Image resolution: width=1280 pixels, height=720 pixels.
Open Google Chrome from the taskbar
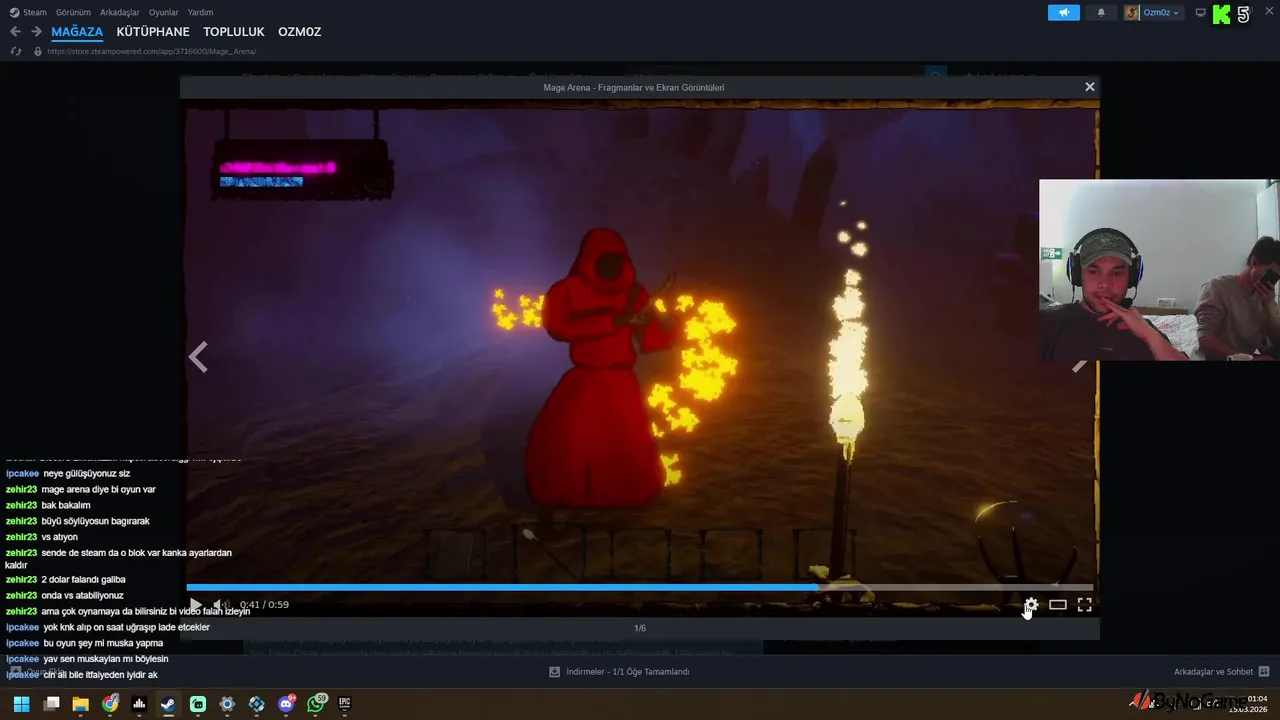click(110, 704)
